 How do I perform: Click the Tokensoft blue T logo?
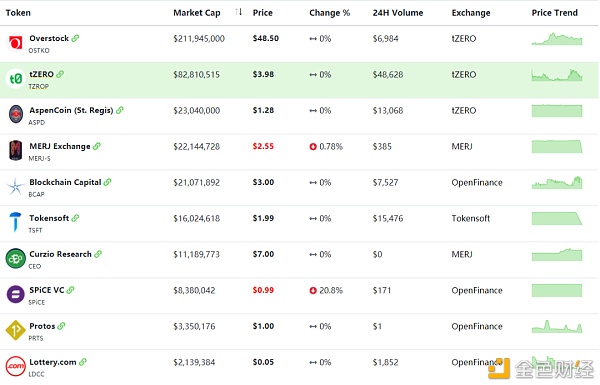[x=15, y=222]
